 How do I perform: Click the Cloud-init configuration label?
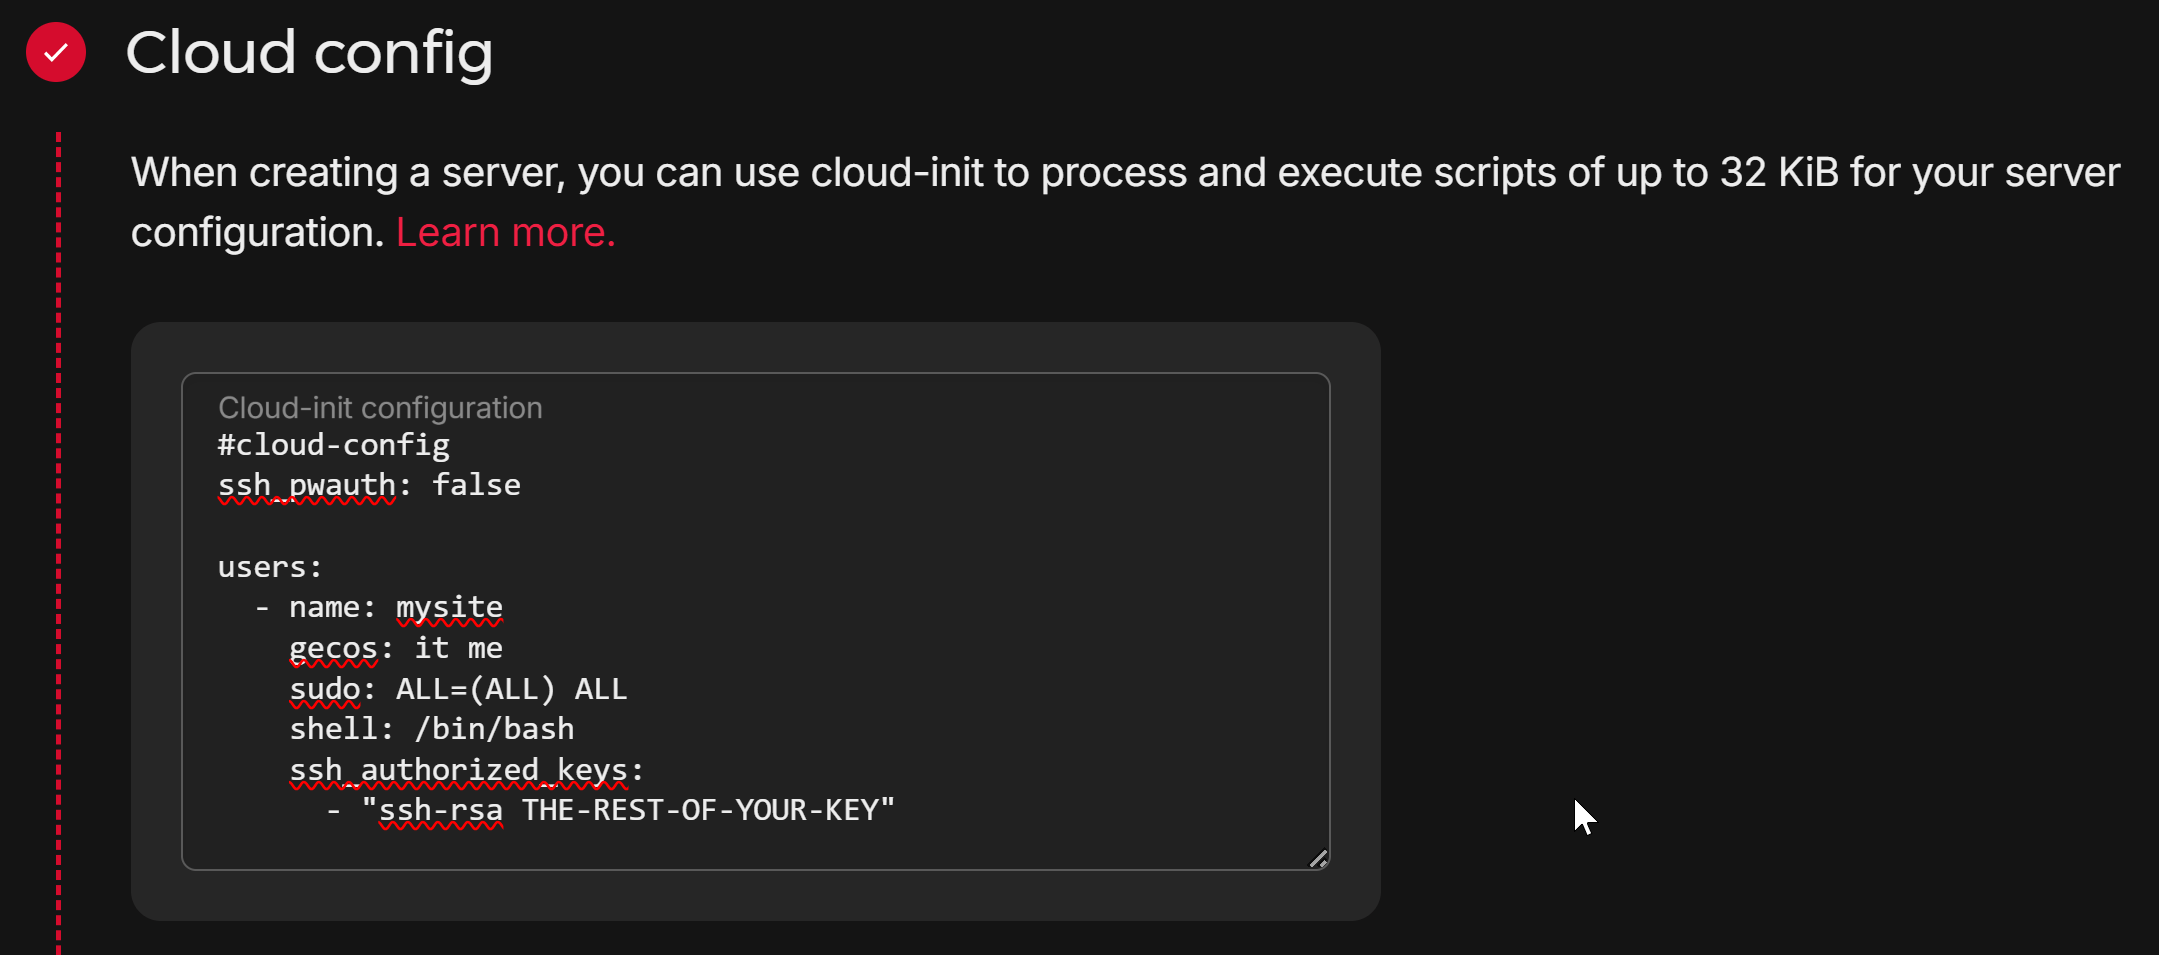[x=380, y=408]
